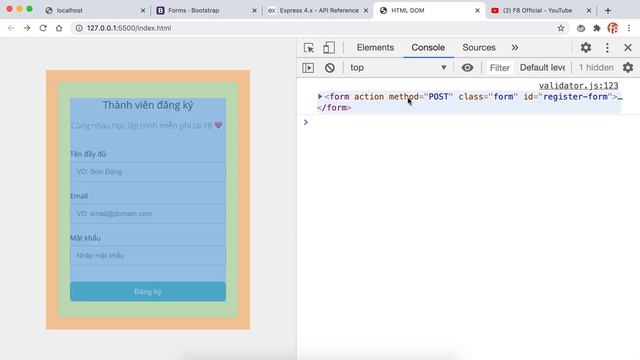Close the F8 Official YouTube tab
Viewport: 640px width, 360px height.
589,11
